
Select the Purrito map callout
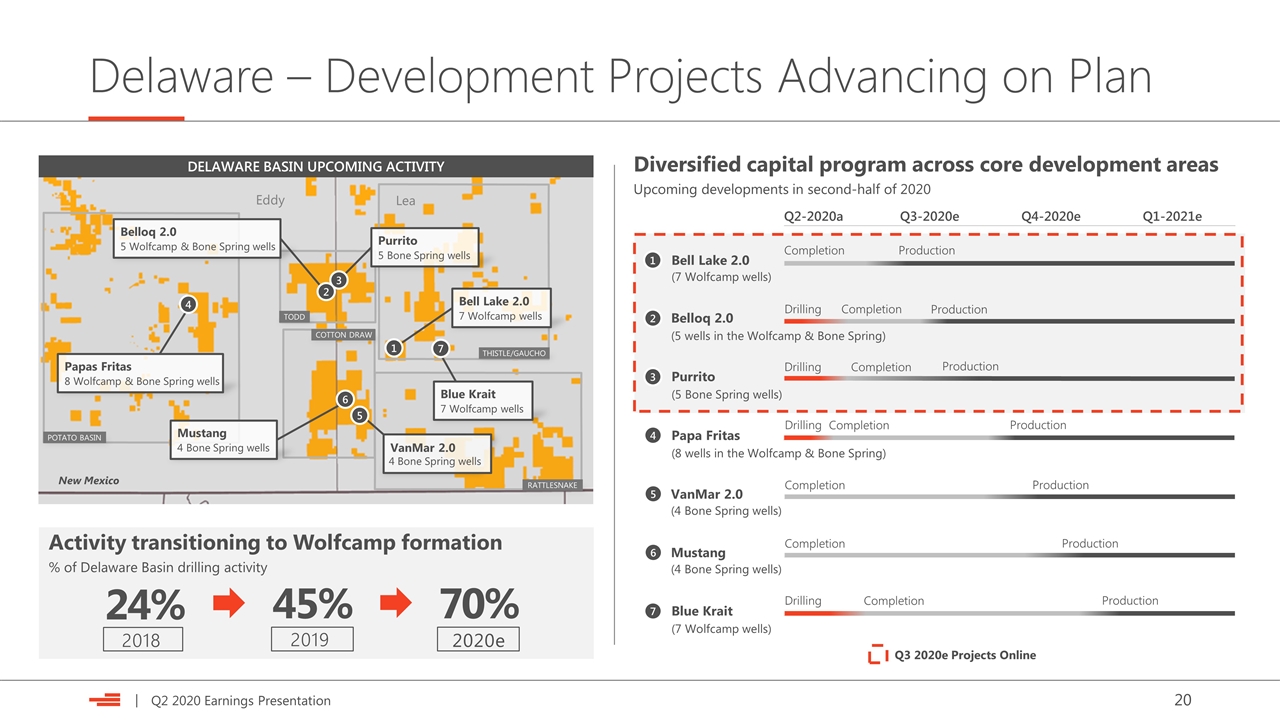(x=424, y=248)
